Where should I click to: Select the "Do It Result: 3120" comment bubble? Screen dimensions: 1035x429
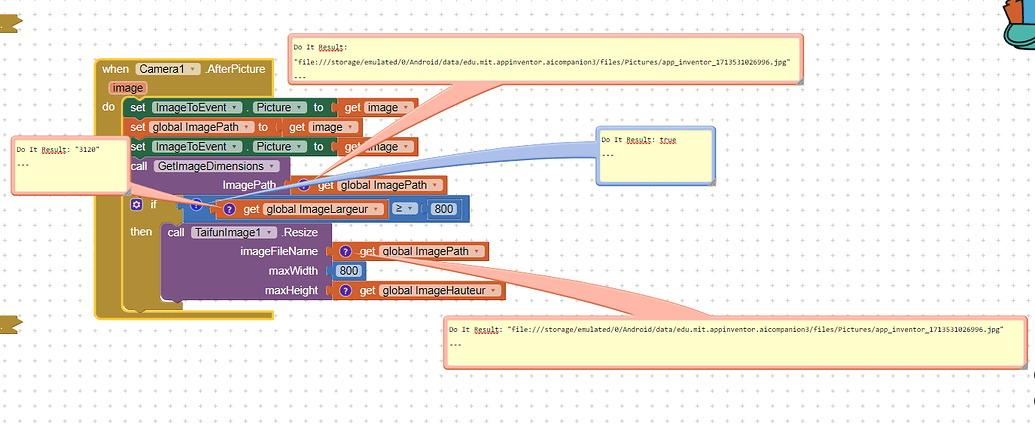(x=69, y=164)
